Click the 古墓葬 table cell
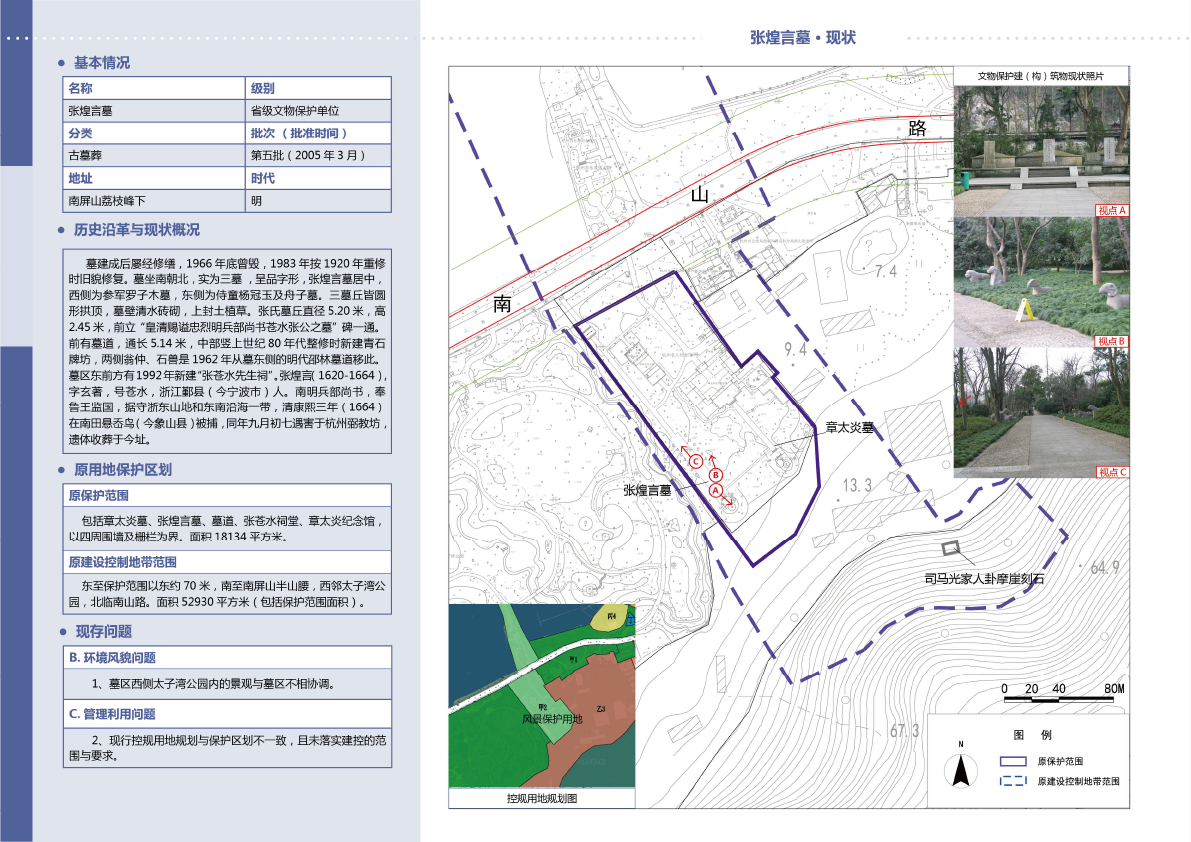The width and height of the screenshot is (1191, 842). click(x=154, y=156)
